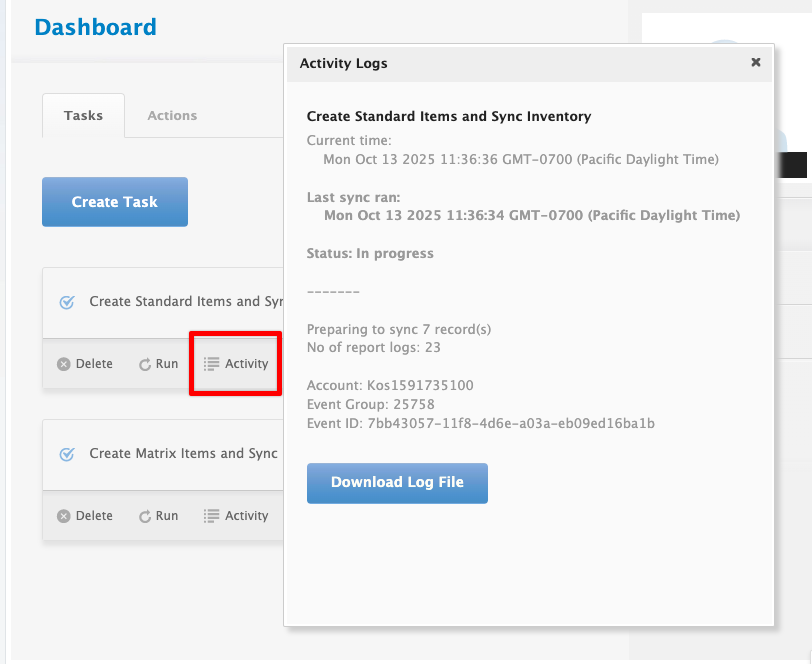
Task: Click the checkmark icon beside Create Standard Items task
Action: 67,302
